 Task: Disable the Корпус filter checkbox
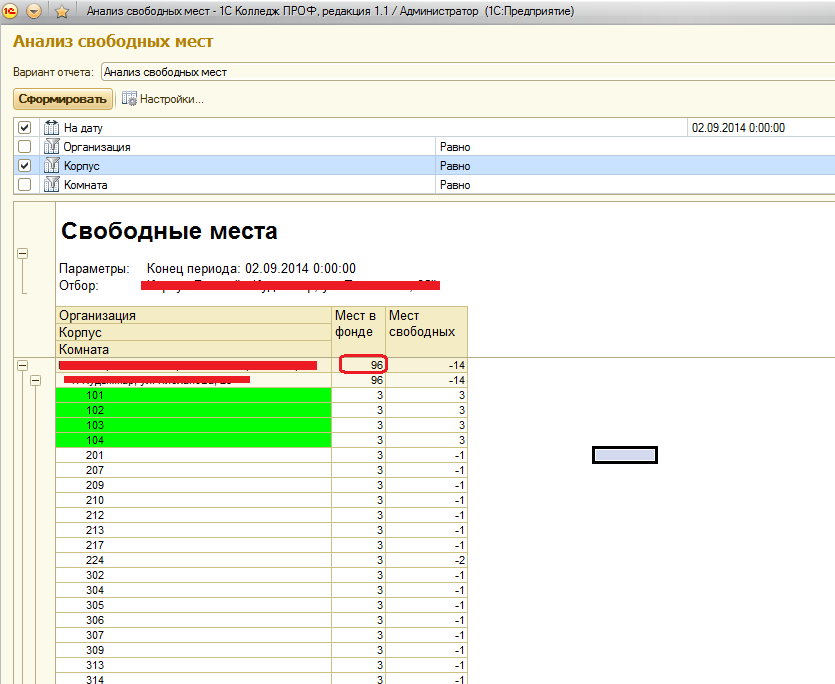click(x=25, y=166)
